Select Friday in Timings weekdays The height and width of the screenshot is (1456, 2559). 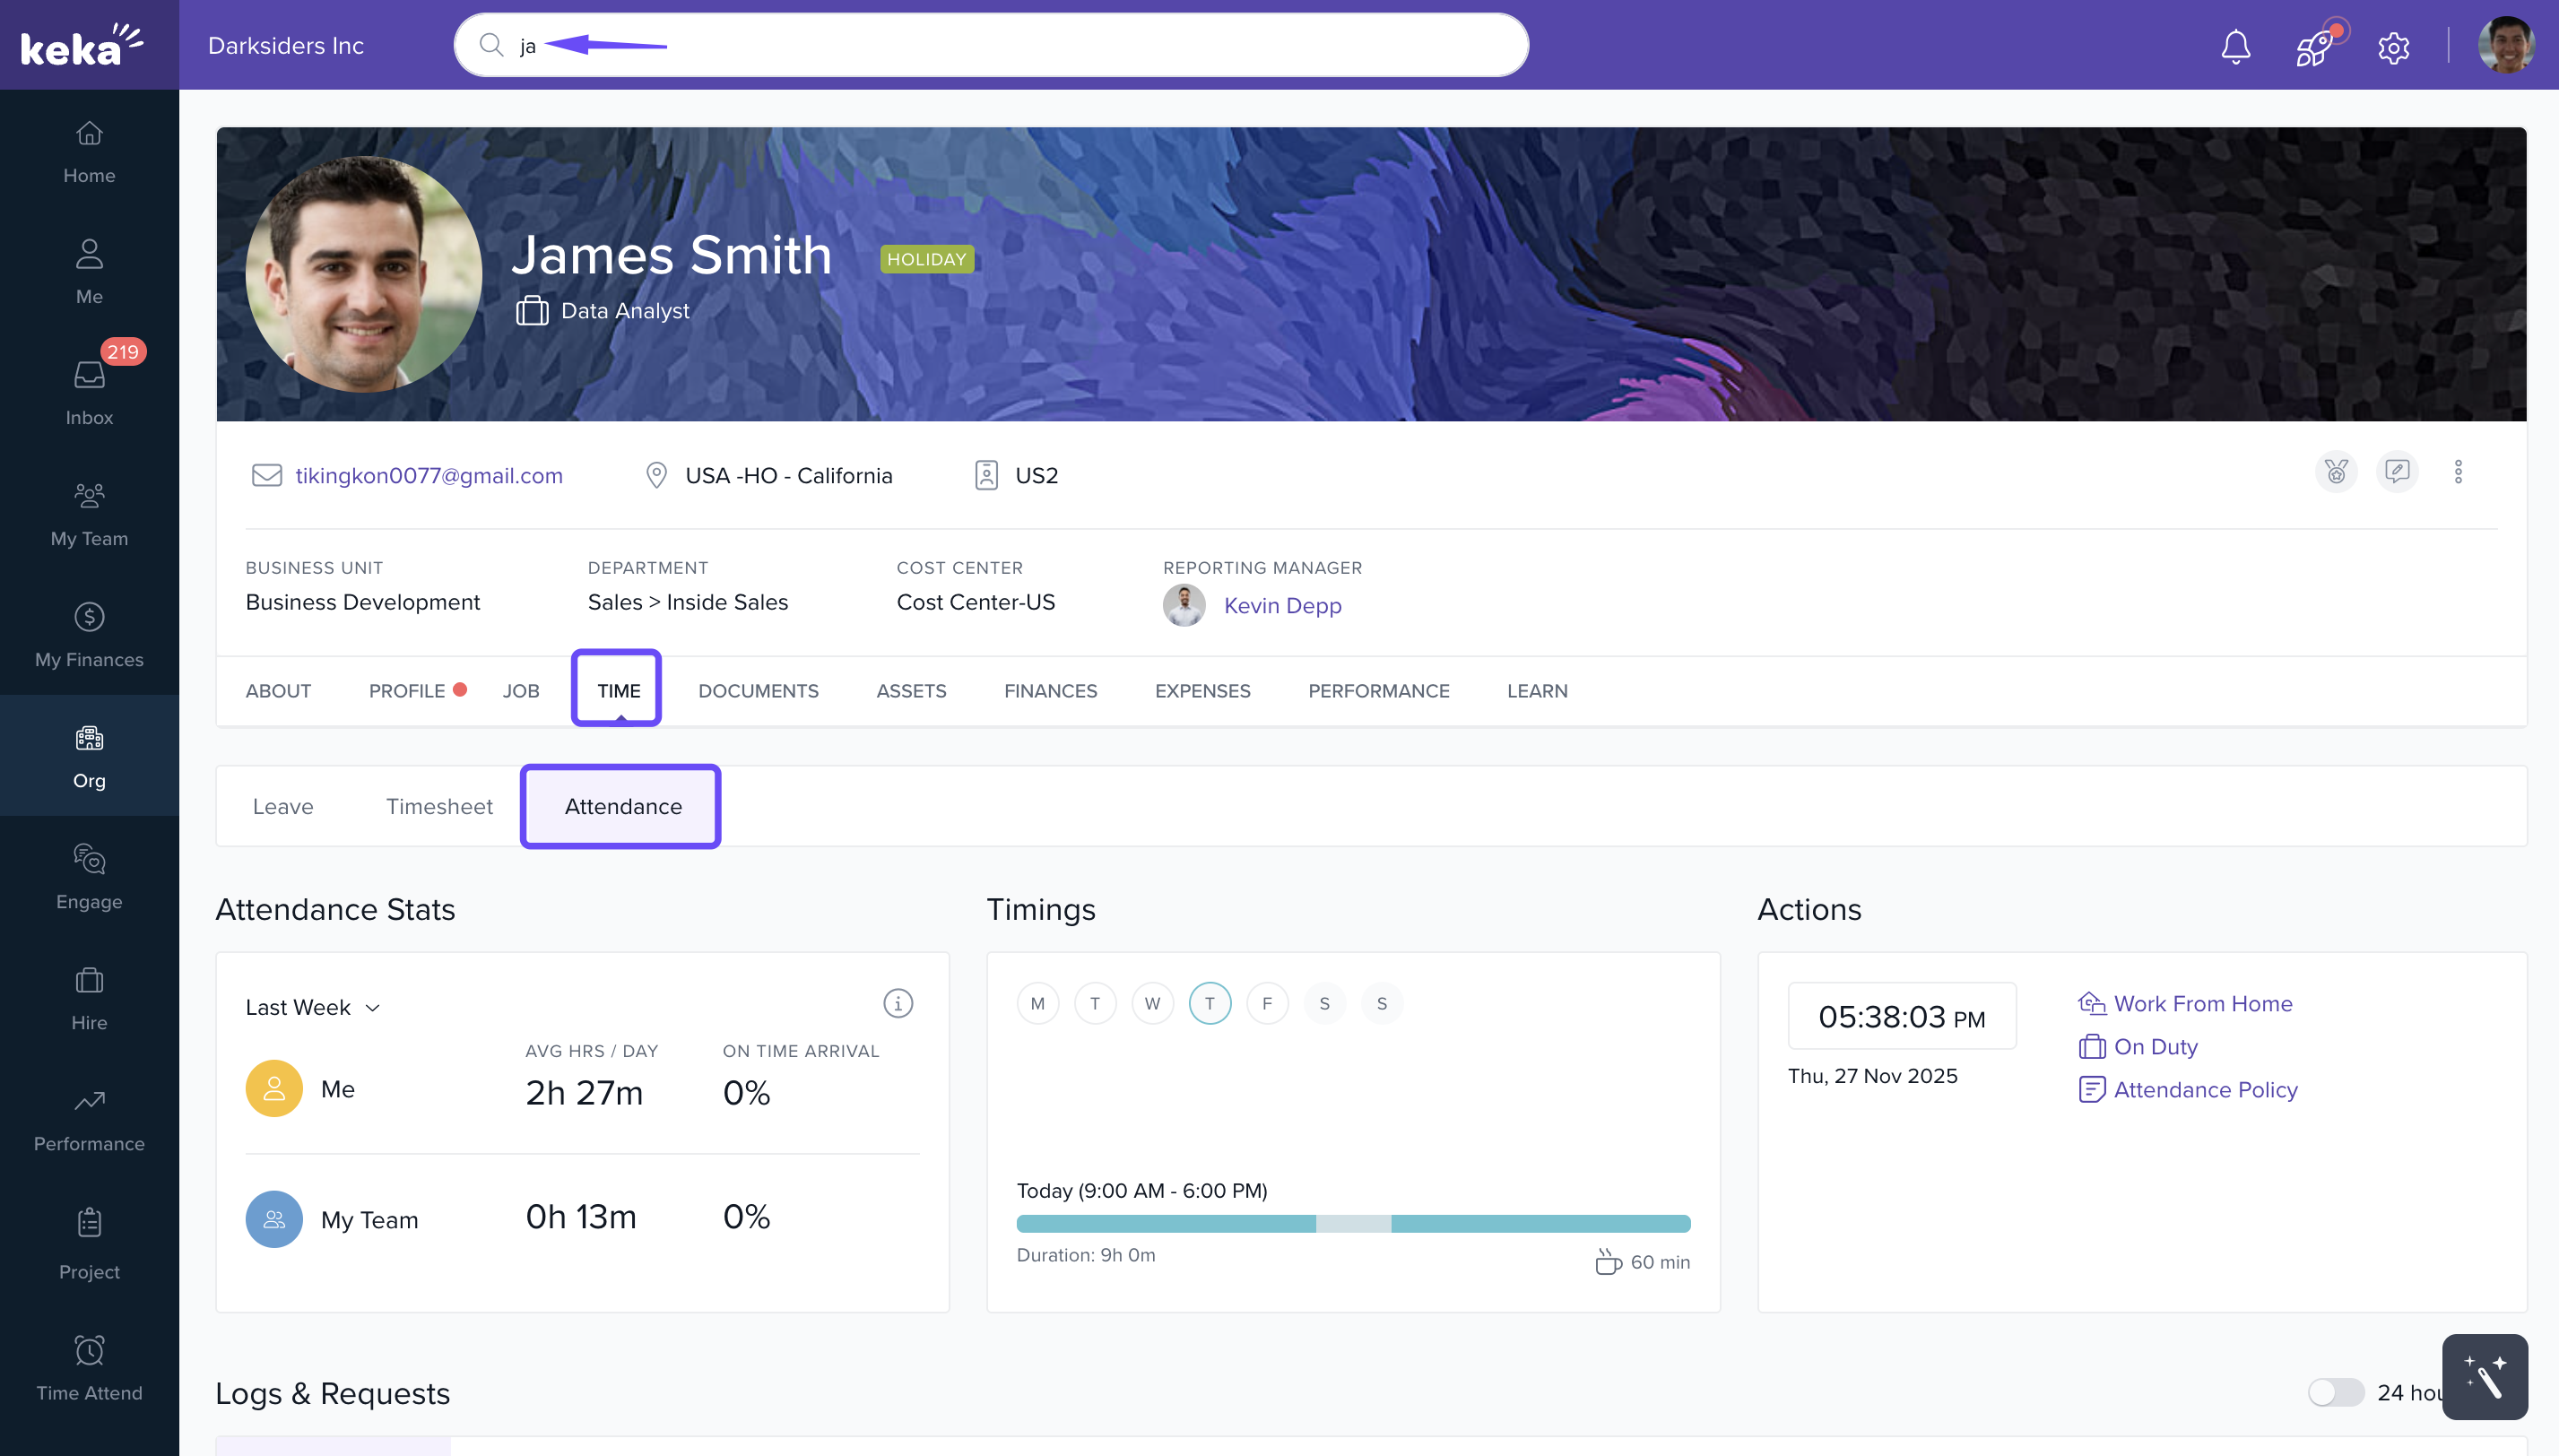1267,1003
